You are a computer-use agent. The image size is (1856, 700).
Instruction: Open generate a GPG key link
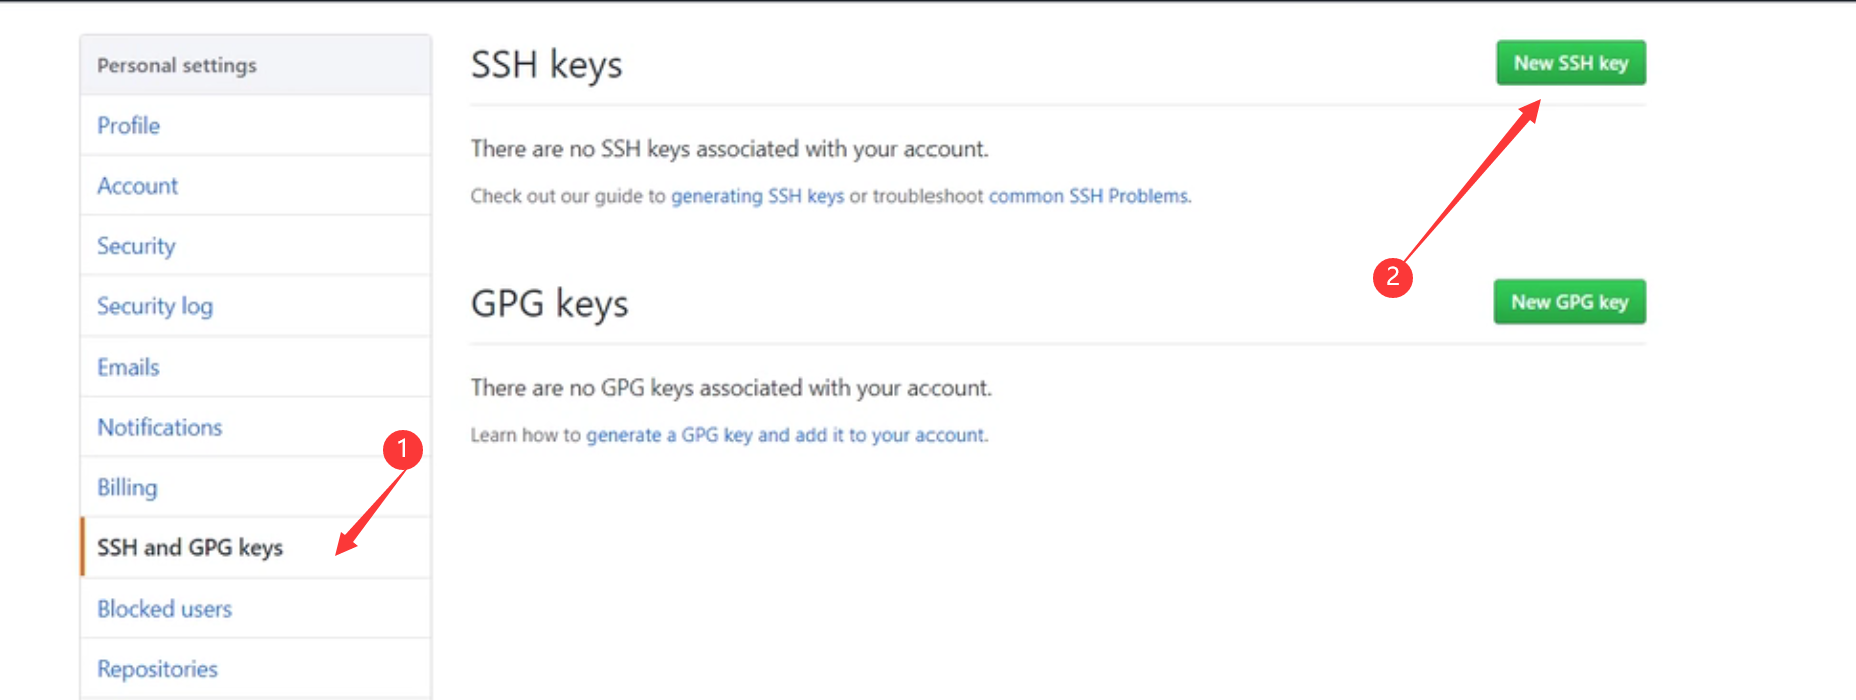(669, 435)
